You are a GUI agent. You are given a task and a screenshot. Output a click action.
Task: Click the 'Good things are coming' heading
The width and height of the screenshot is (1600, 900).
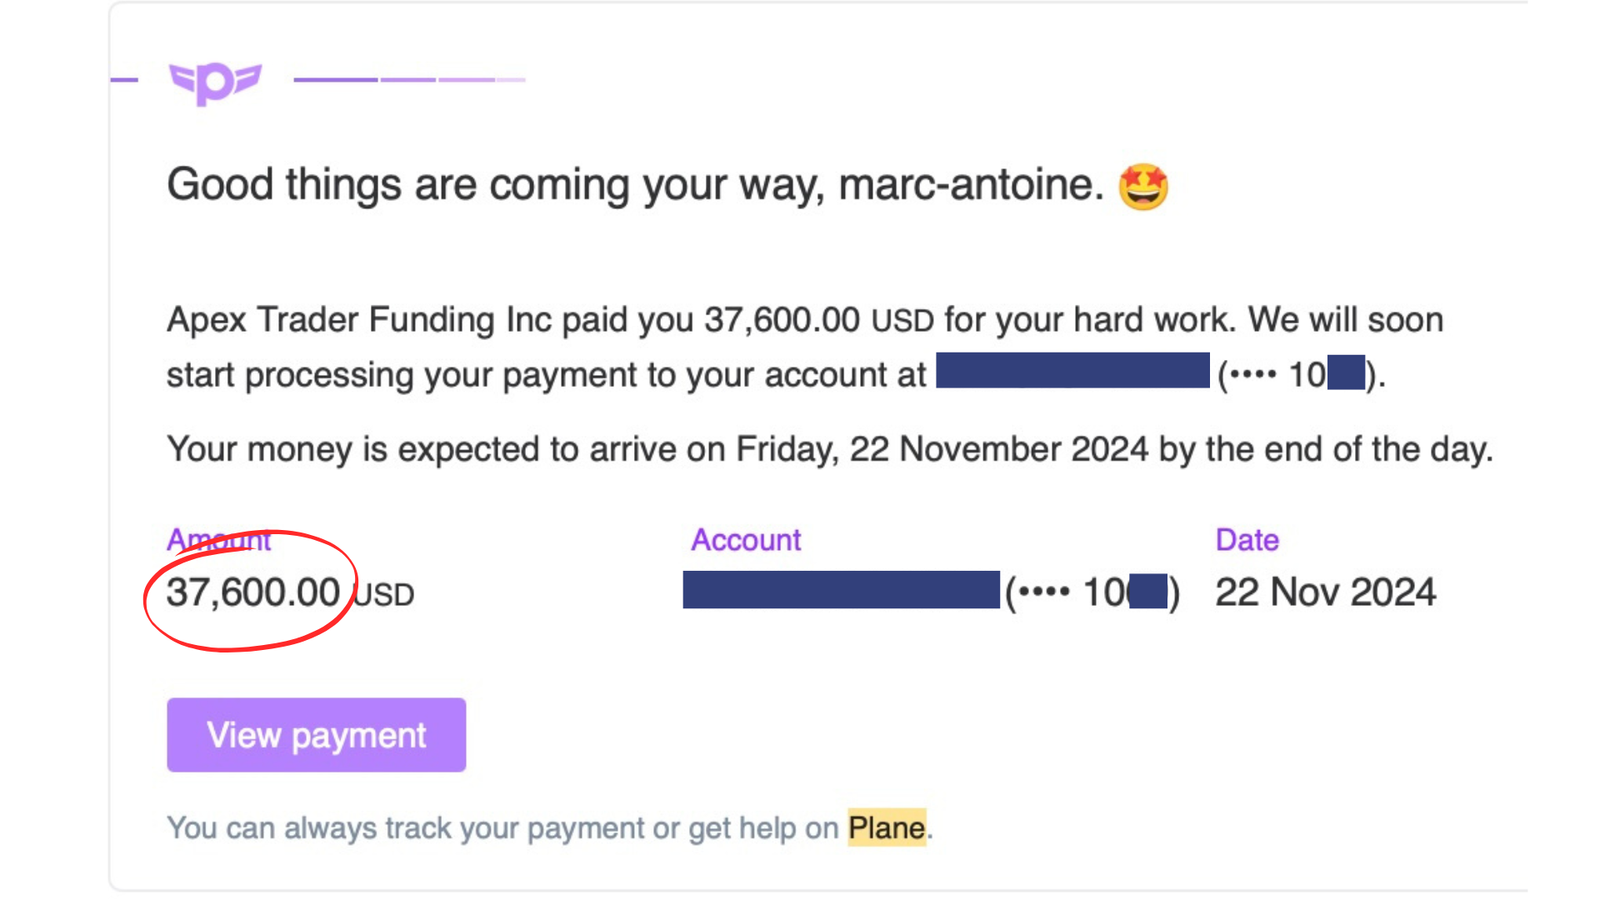pyautogui.click(x=635, y=185)
